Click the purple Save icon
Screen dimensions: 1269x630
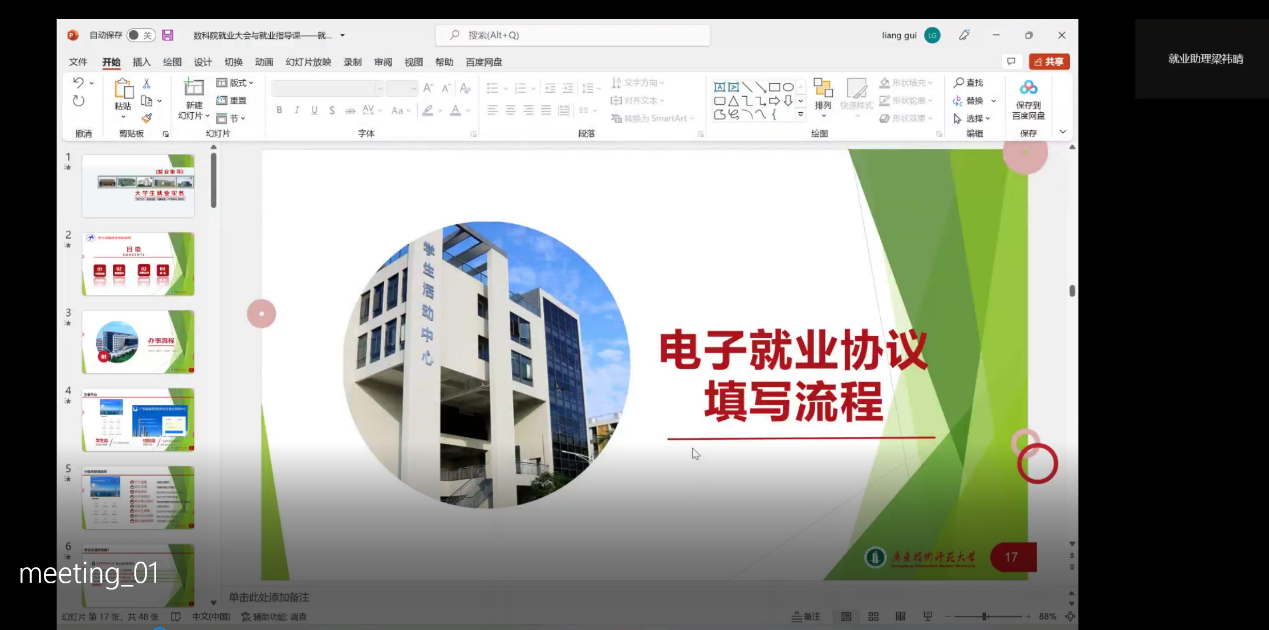(x=168, y=35)
